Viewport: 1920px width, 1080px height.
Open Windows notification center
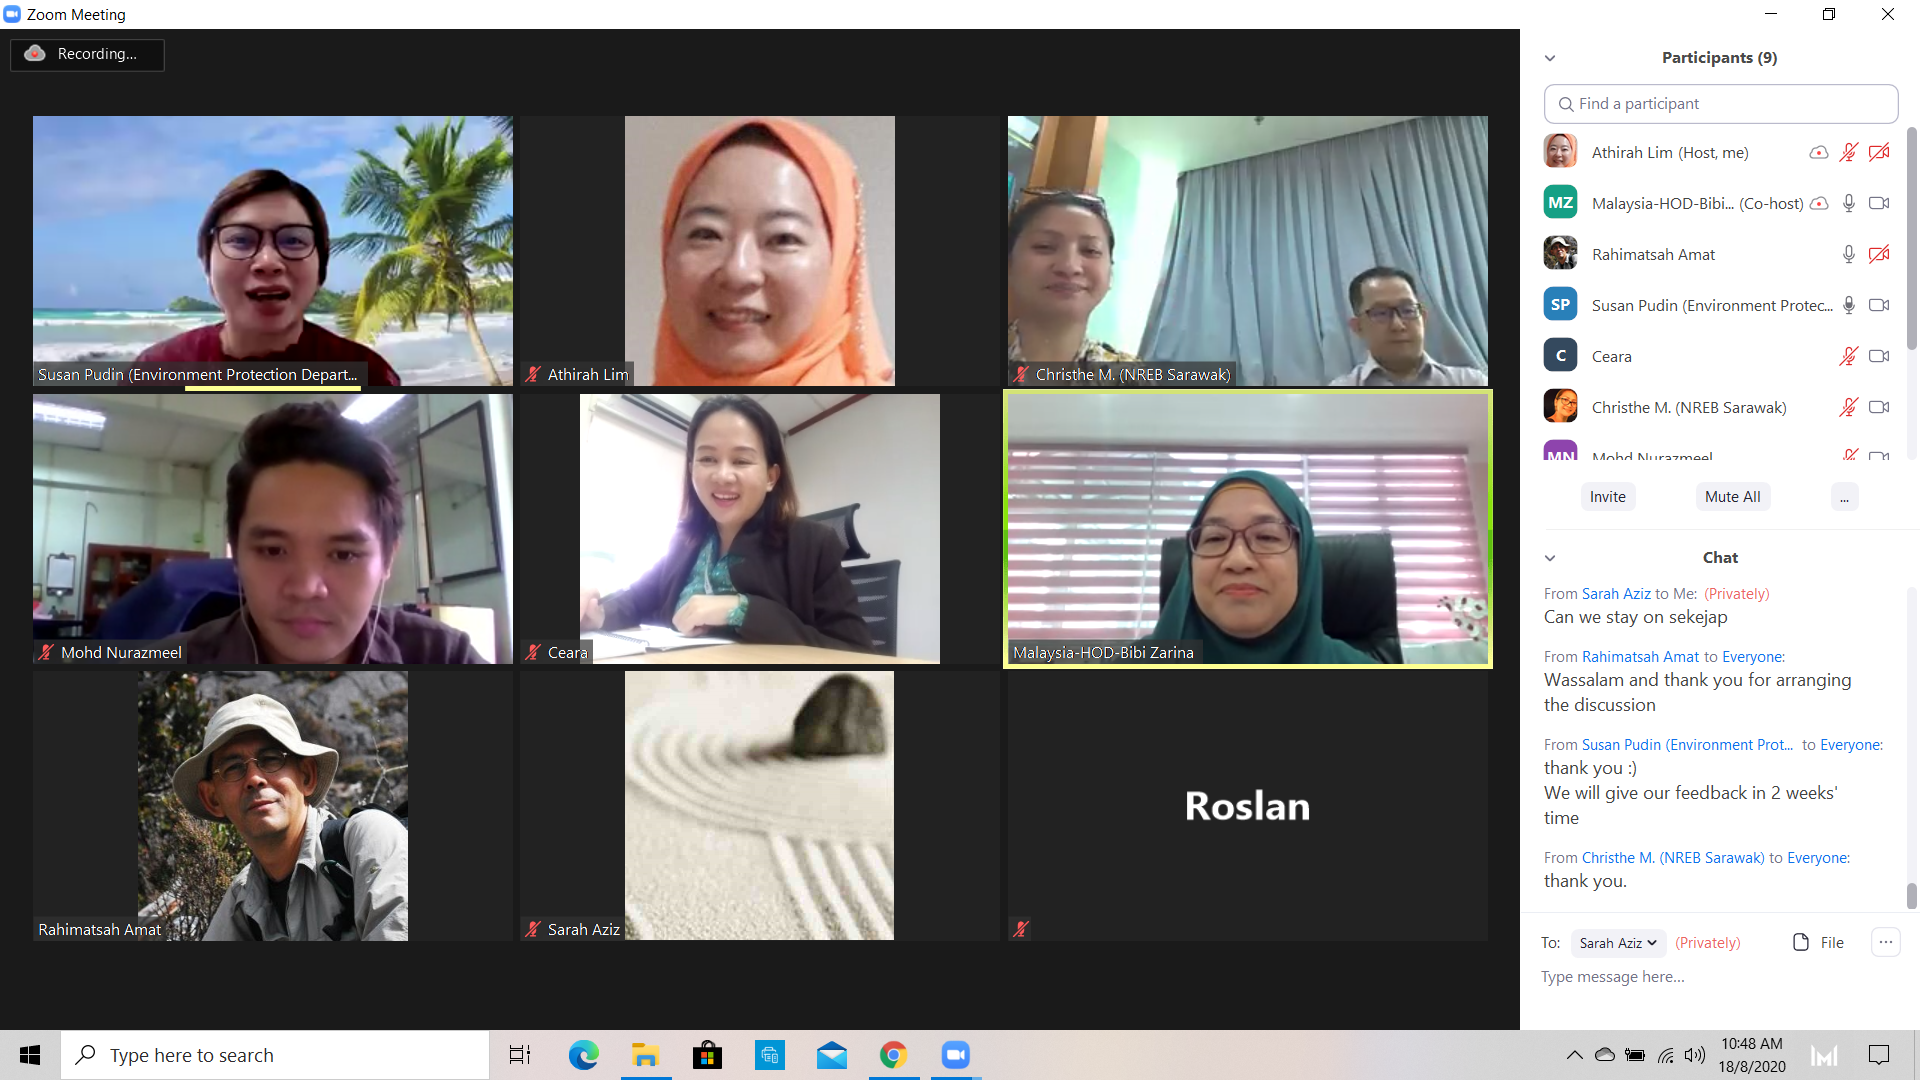[x=1879, y=1055]
